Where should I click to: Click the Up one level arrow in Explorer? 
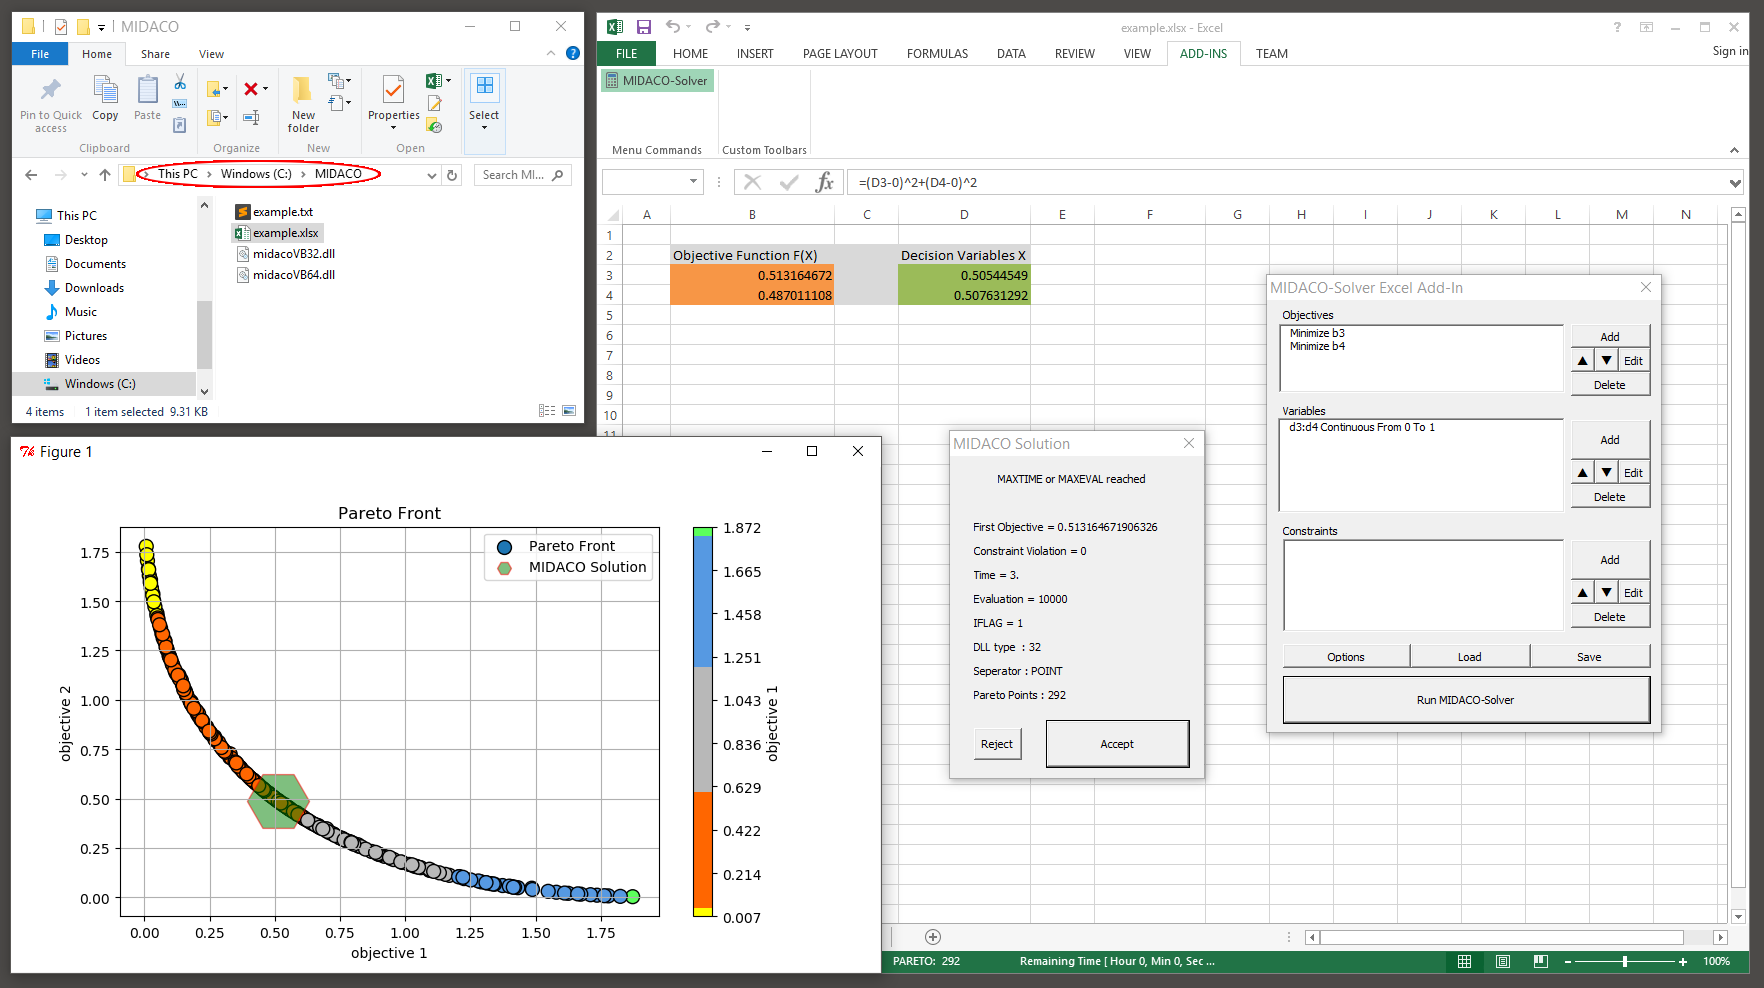pyautogui.click(x=105, y=175)
